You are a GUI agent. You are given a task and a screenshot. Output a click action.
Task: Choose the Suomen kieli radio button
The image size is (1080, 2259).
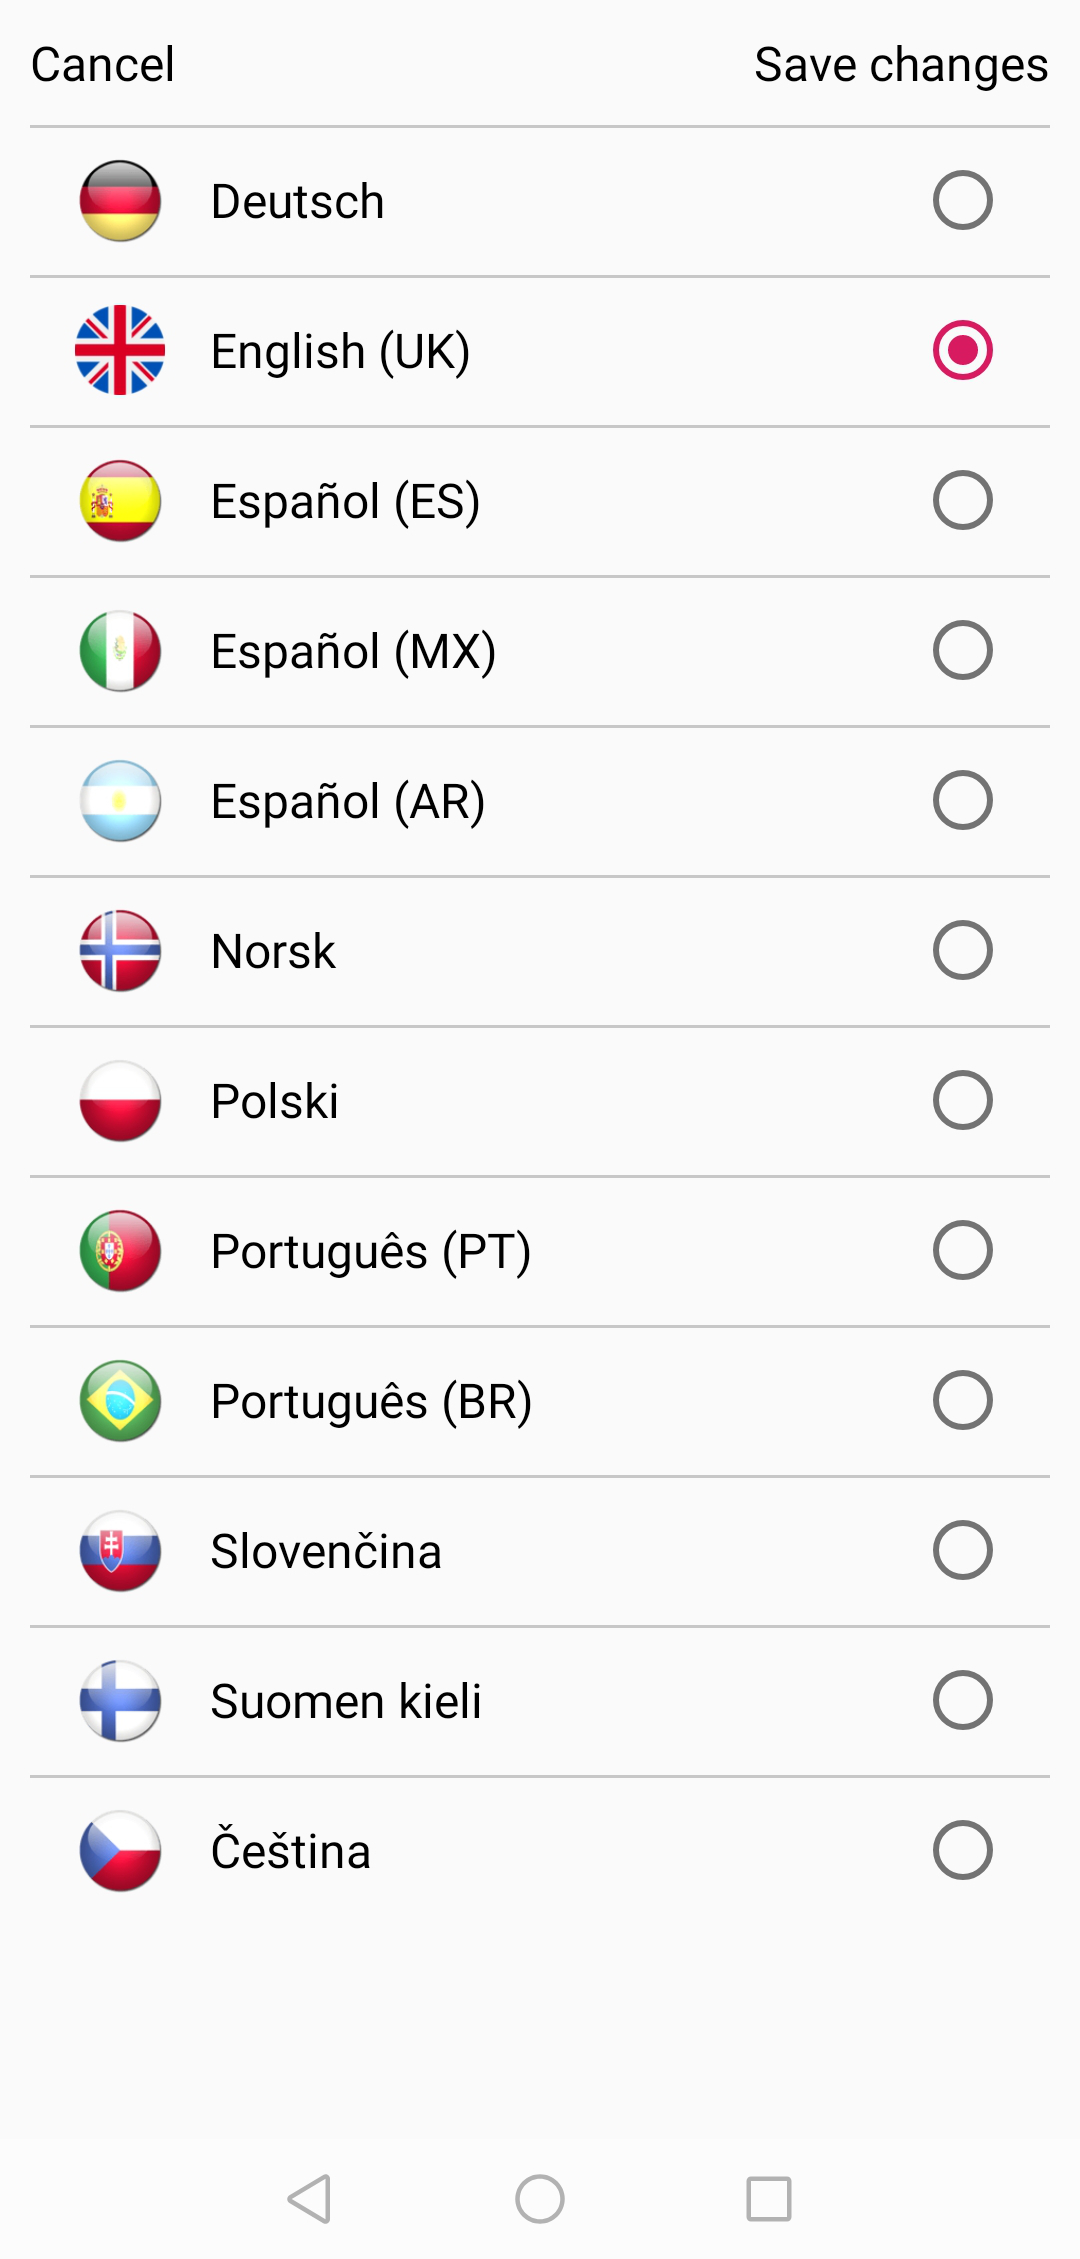(x=962, y=1701)
